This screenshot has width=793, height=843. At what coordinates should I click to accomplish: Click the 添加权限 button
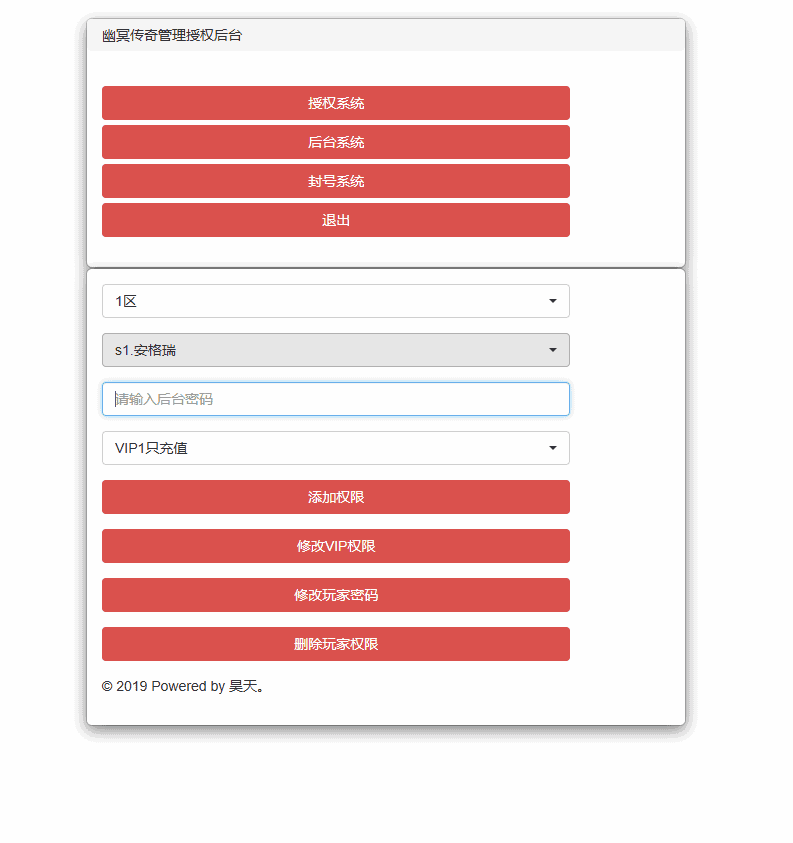click(335, 497)
